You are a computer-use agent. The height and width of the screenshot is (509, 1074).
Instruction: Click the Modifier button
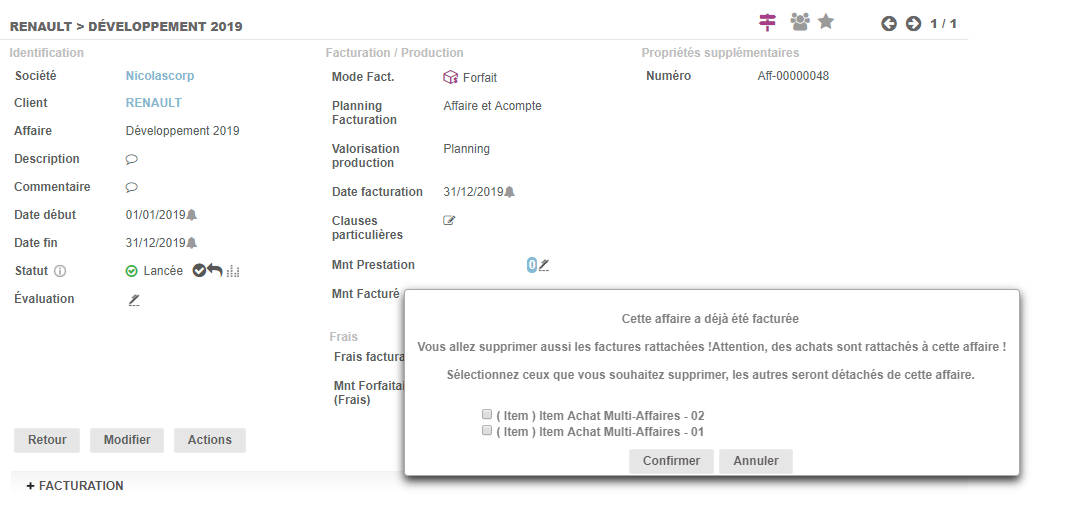click(x=126, y=440)
